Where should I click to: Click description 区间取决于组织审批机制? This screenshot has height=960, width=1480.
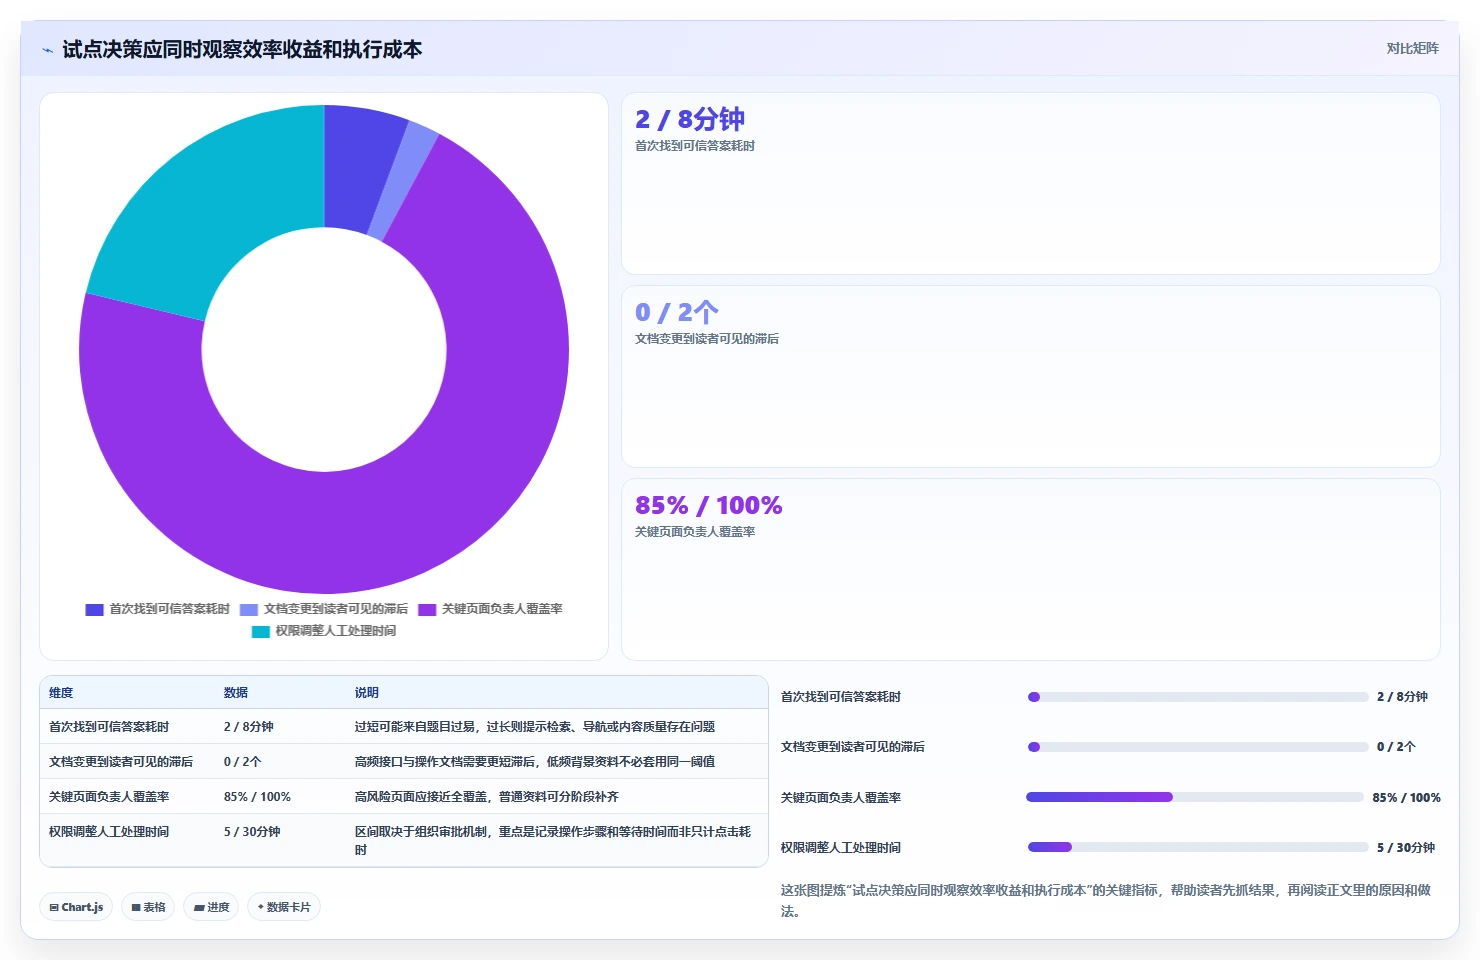click(553, 841)
